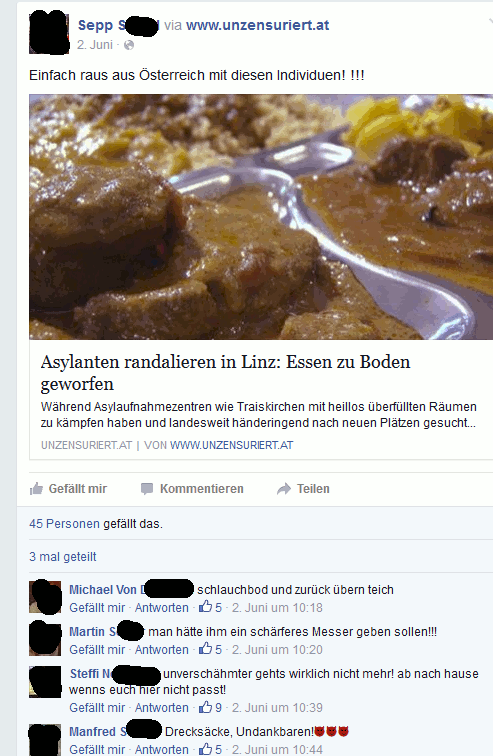
Task: Click the thumbs-up count on Manfred's comment
Action: (211, 749)
